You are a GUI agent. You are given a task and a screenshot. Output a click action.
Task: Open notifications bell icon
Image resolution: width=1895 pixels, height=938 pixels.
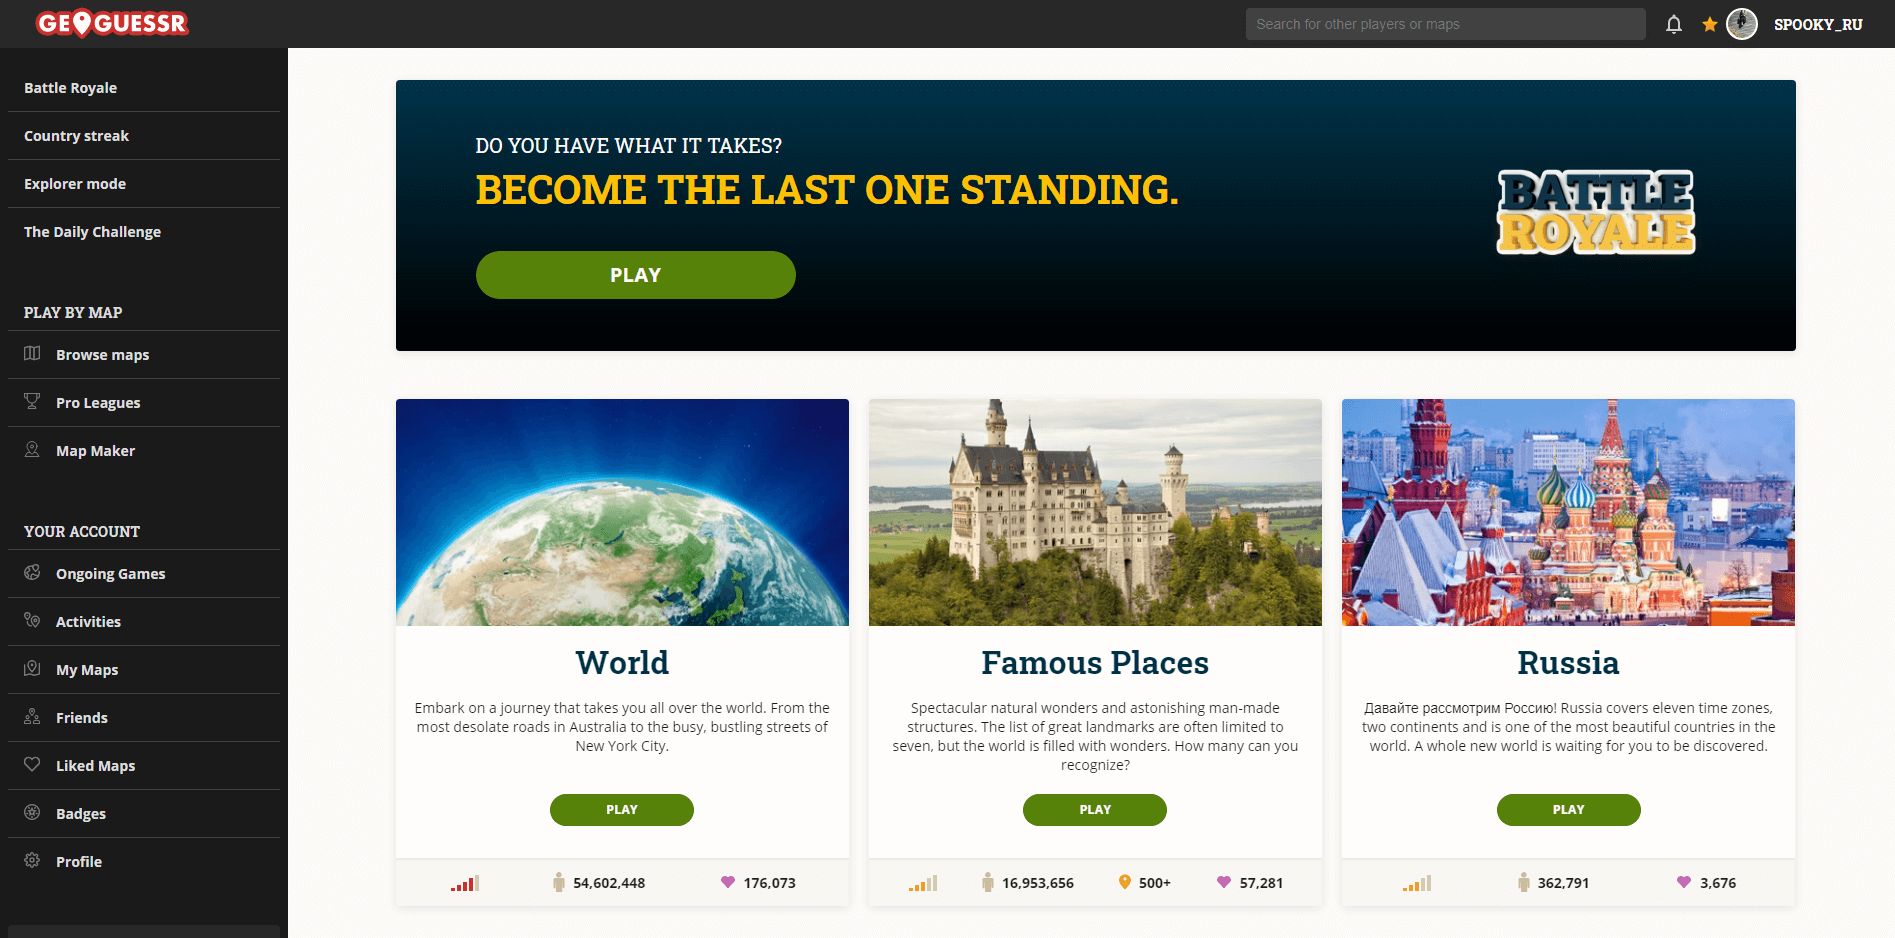(x=1674, y=24)
